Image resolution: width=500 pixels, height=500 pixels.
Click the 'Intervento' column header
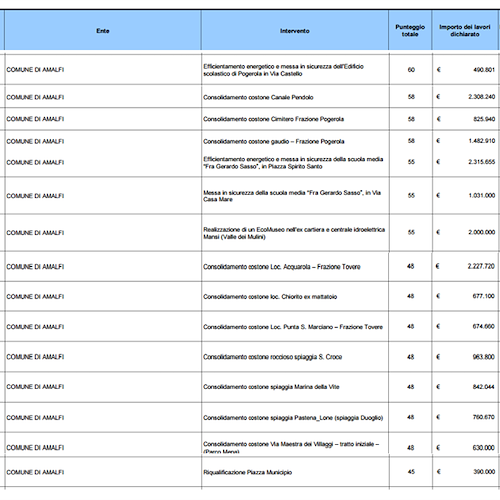click(295, 31)
